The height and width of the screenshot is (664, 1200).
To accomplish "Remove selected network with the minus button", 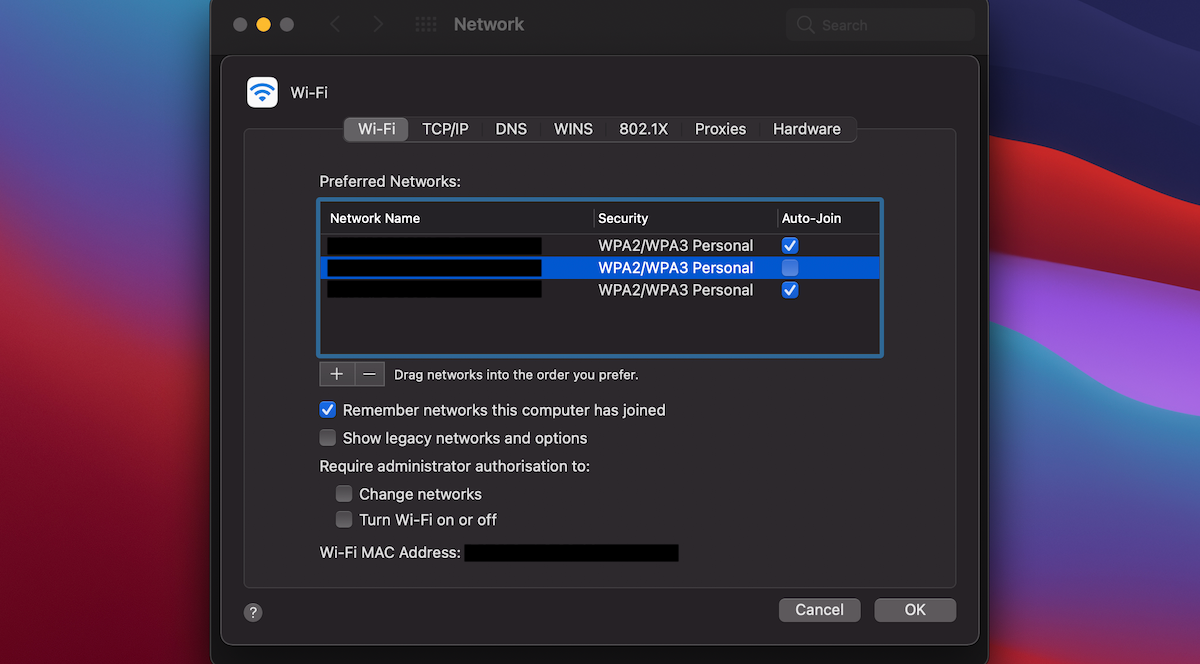I will [369, 373].
